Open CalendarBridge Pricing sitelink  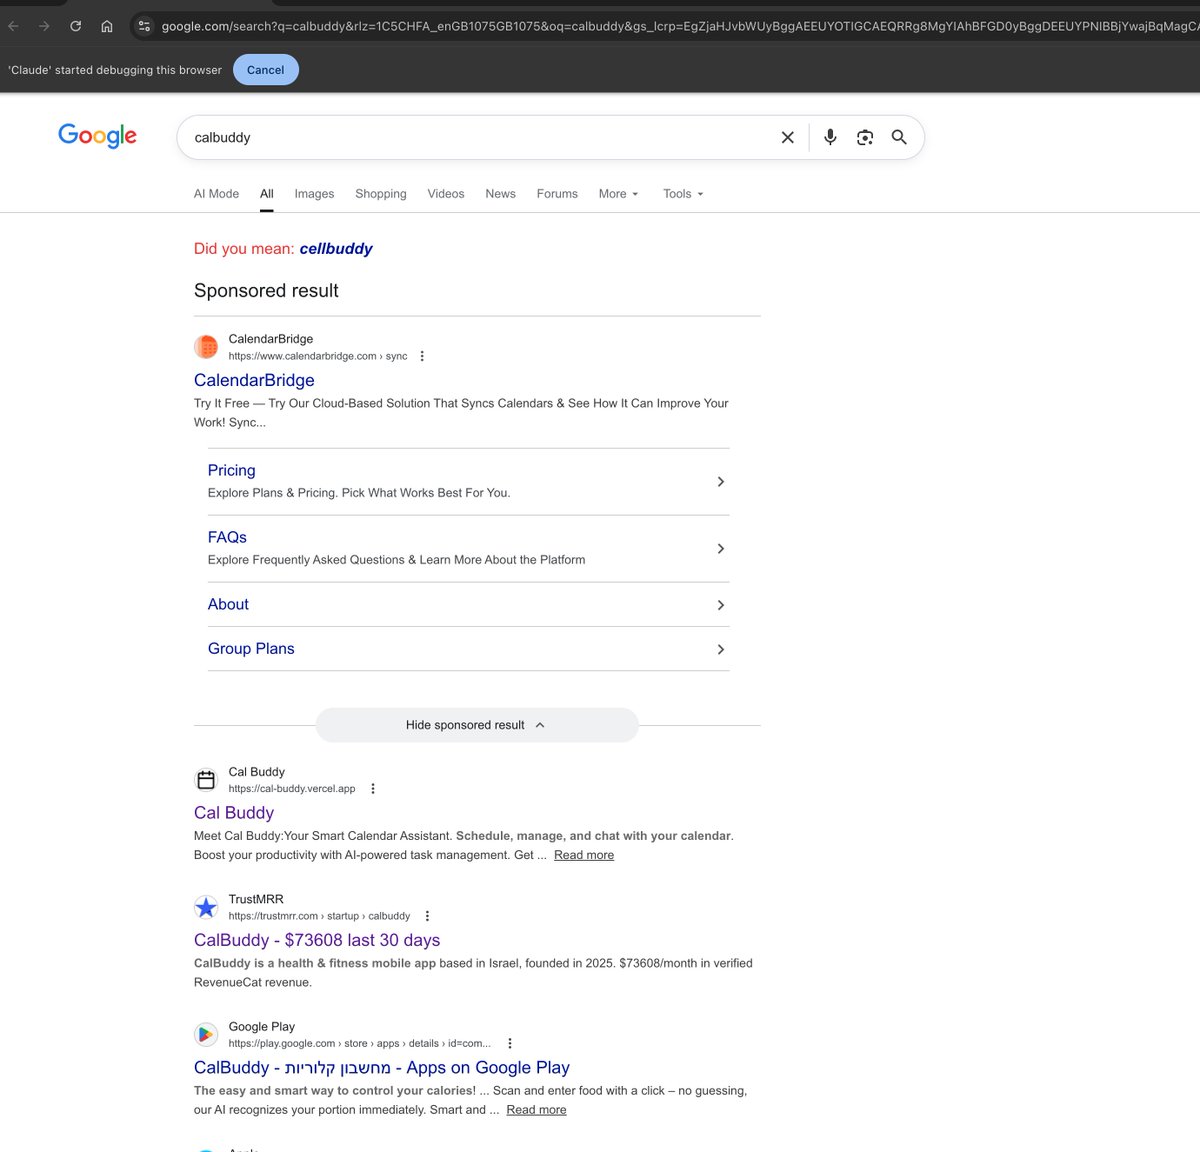point(232,470)
